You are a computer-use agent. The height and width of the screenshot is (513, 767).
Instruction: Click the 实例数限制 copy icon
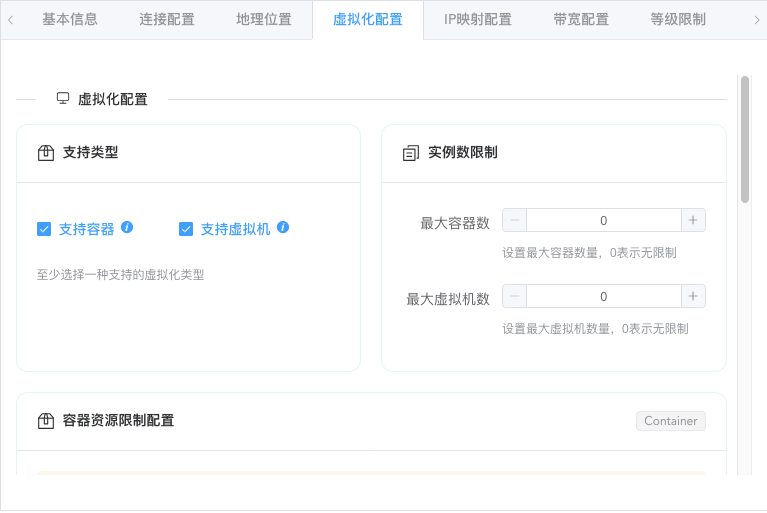click(x=410, y=153)
